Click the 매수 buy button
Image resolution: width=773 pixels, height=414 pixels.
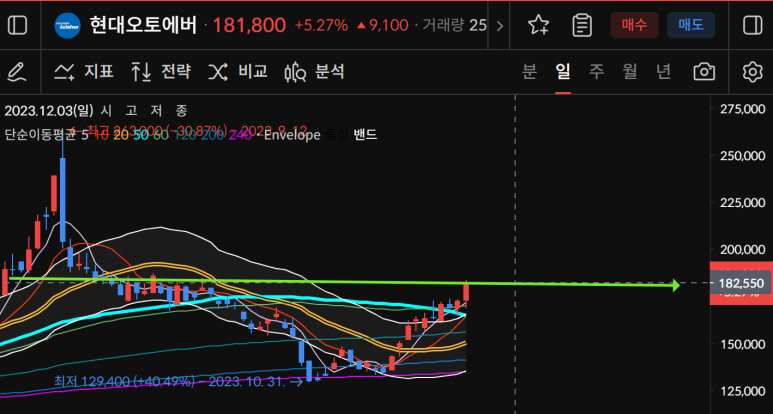(x=634, y=25)
